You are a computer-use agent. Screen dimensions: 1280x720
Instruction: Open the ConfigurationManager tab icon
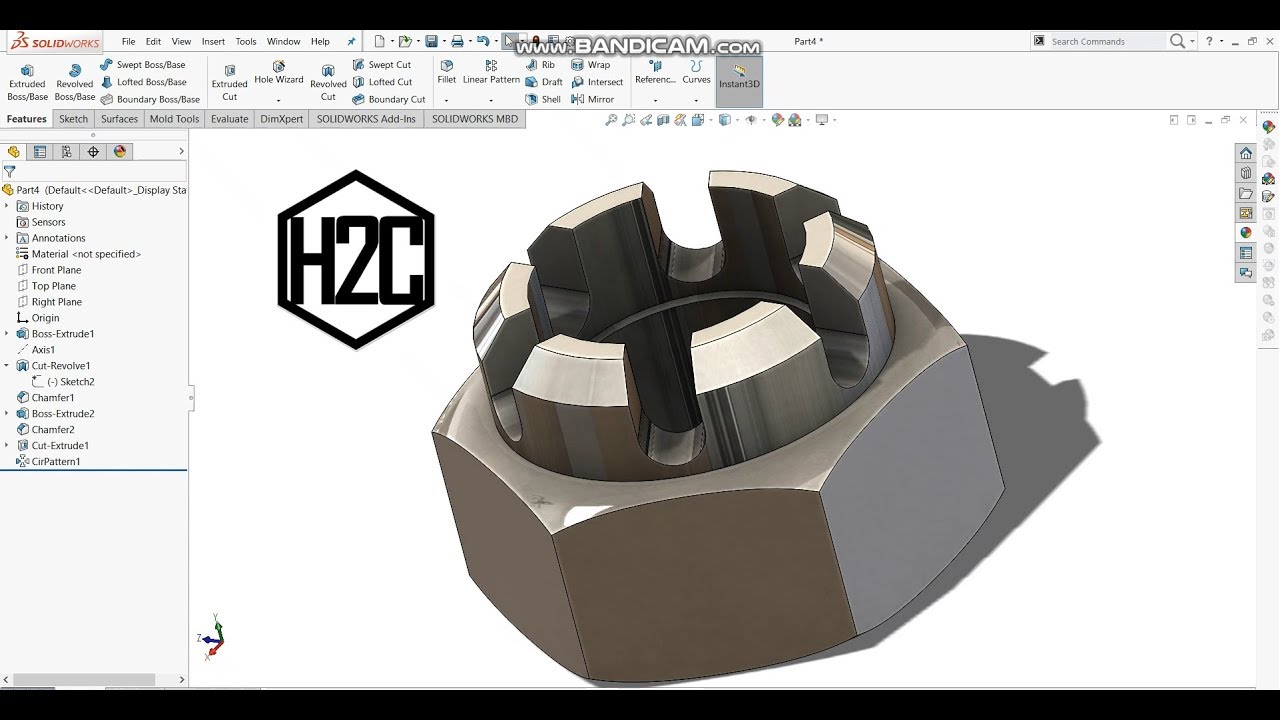coord(66,152)
